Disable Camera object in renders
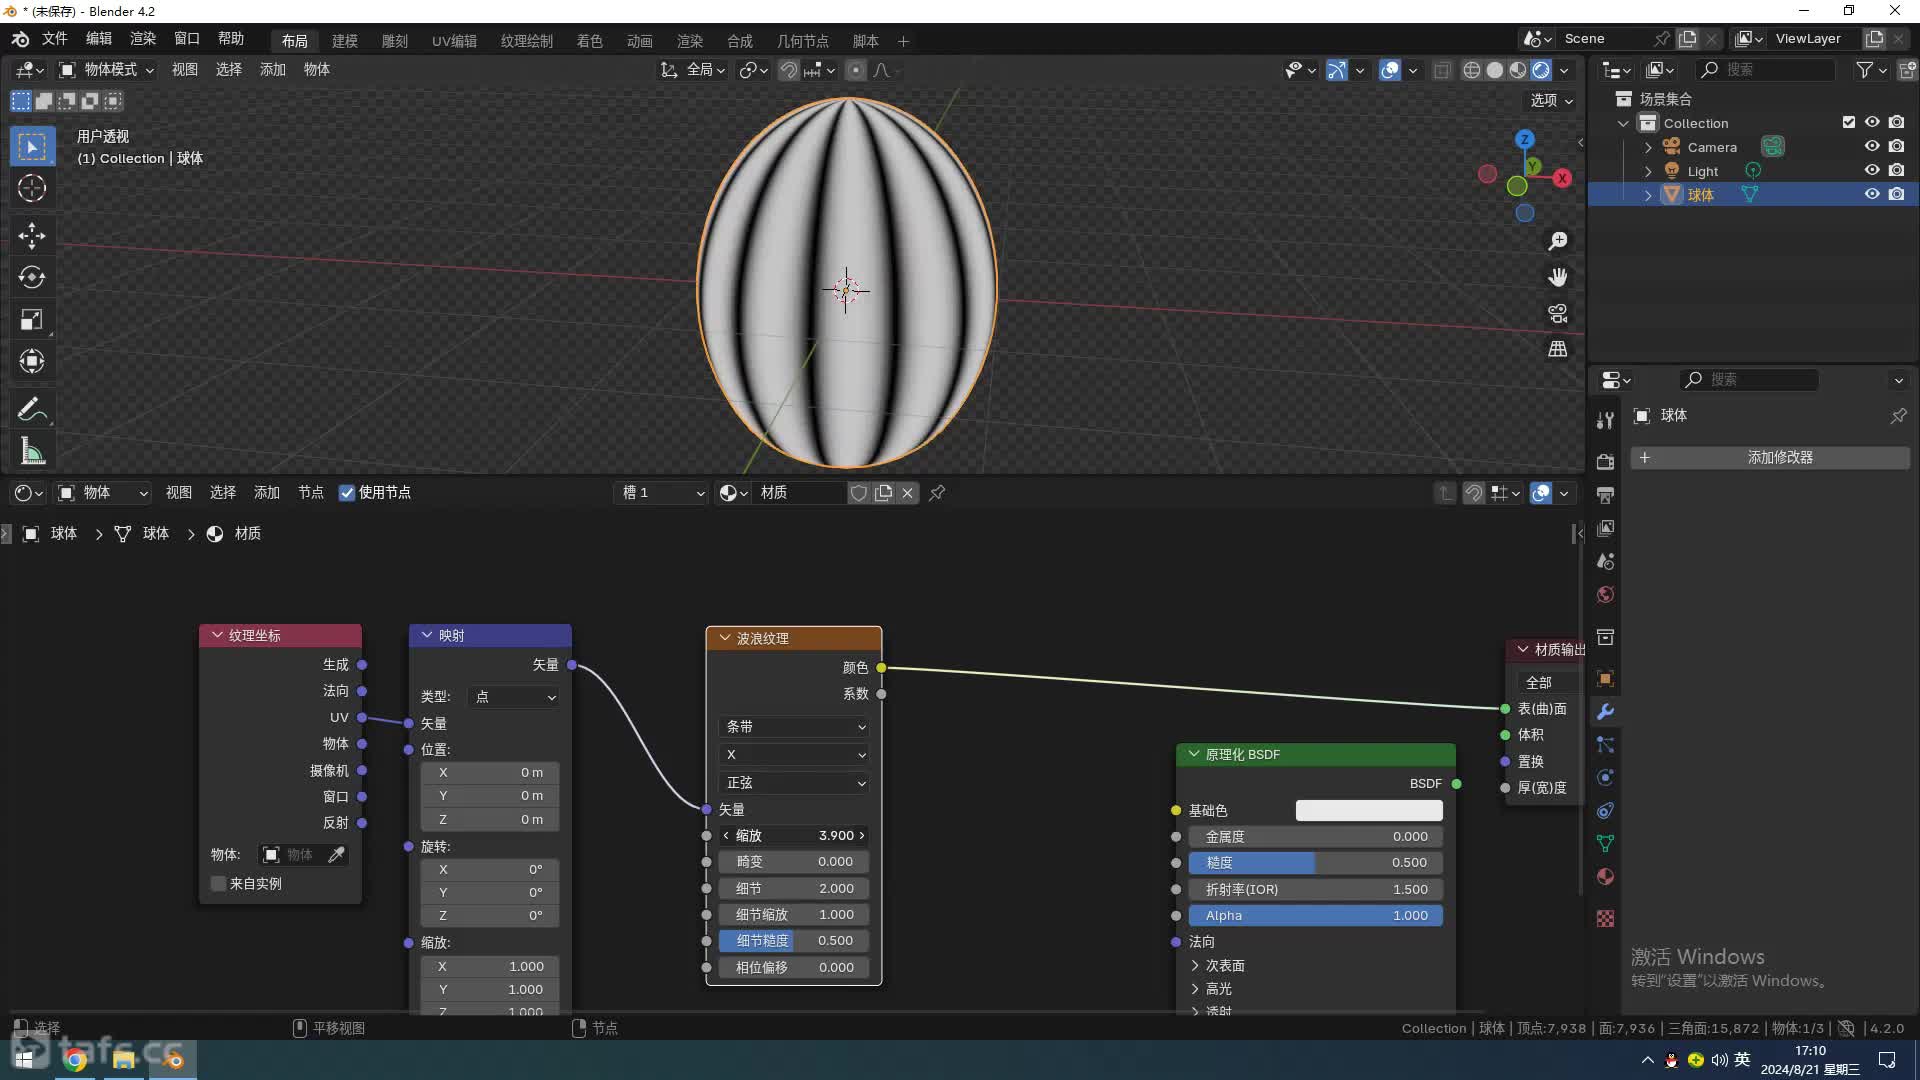 1896,146
